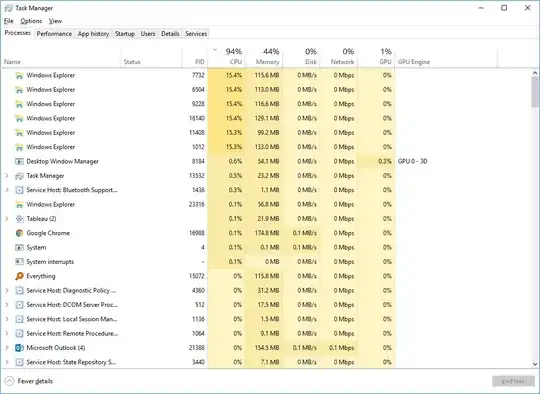Click the scrollbar down arrow
Viewport: 540px width, 394px height.
535,364
